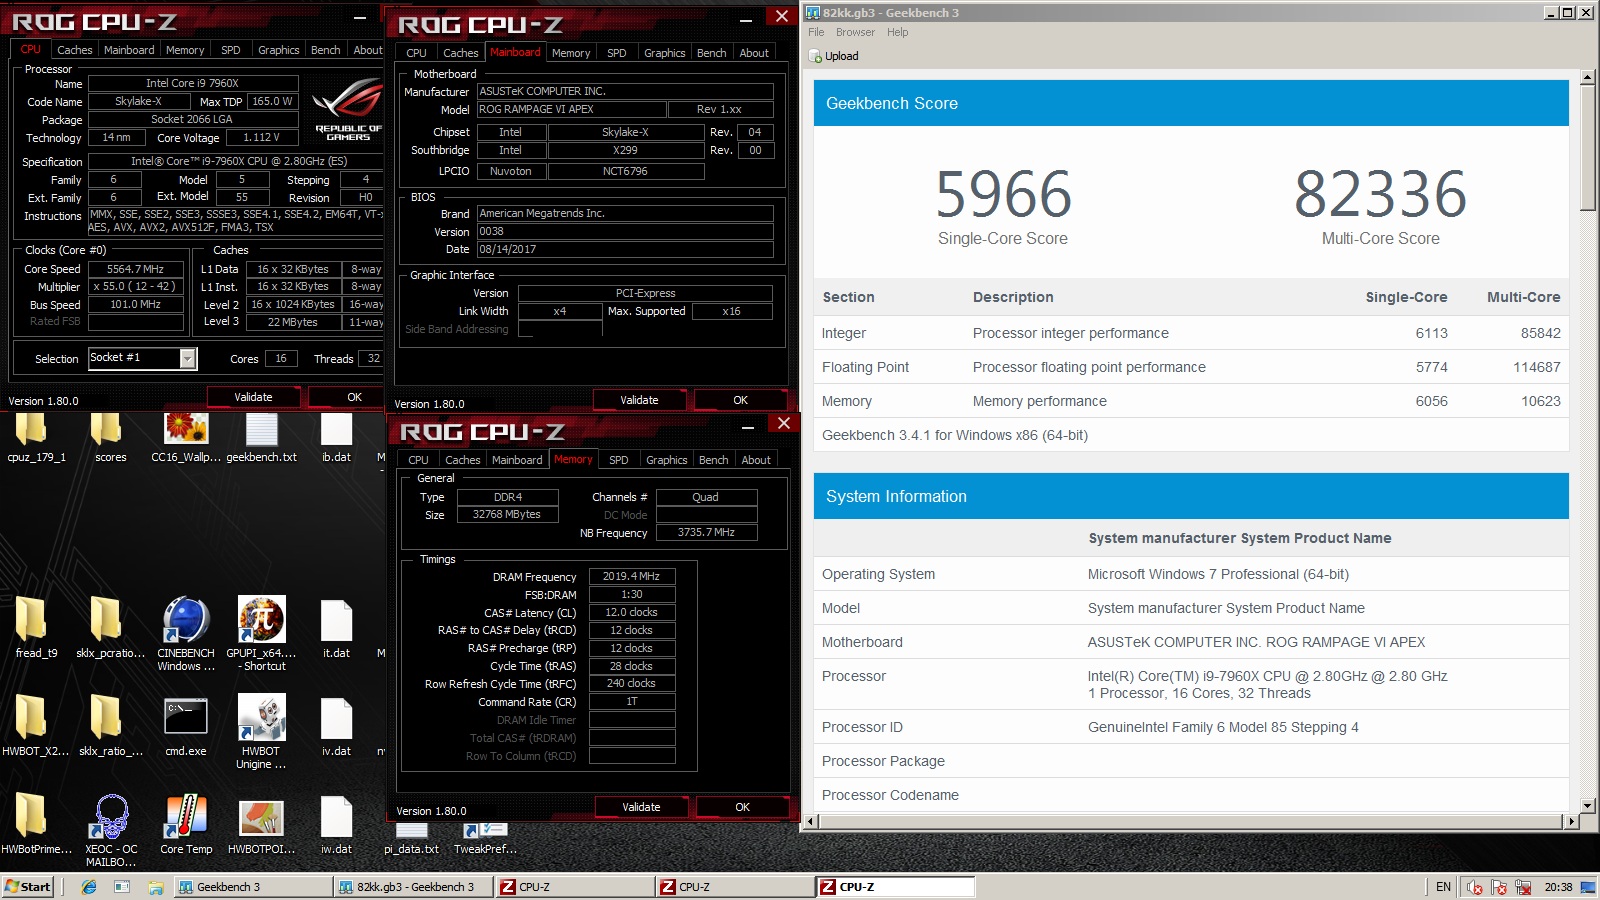Click Windows Explorer folder quick launch icon

click(155, 887)
